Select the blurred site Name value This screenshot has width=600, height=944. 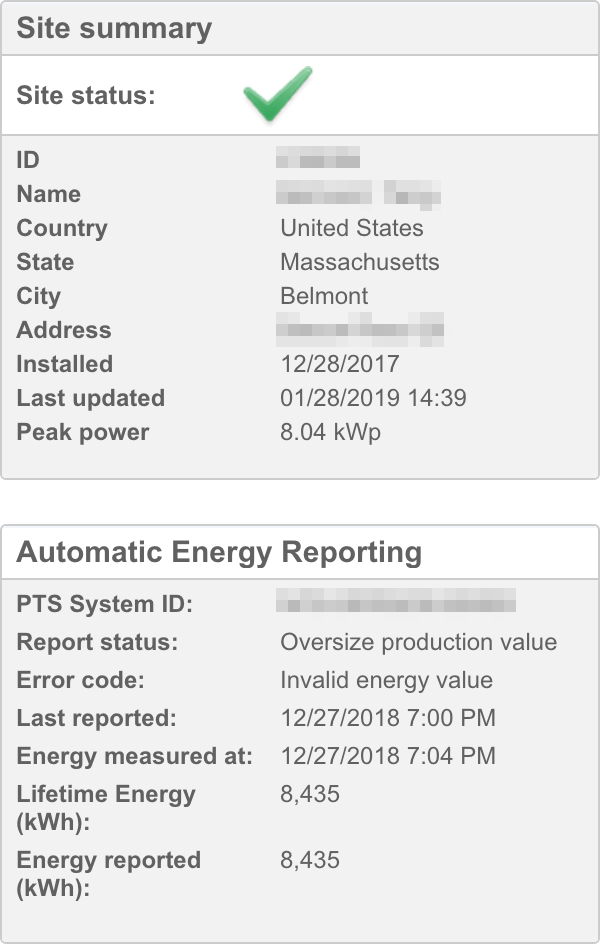click(x=360, y=194)
